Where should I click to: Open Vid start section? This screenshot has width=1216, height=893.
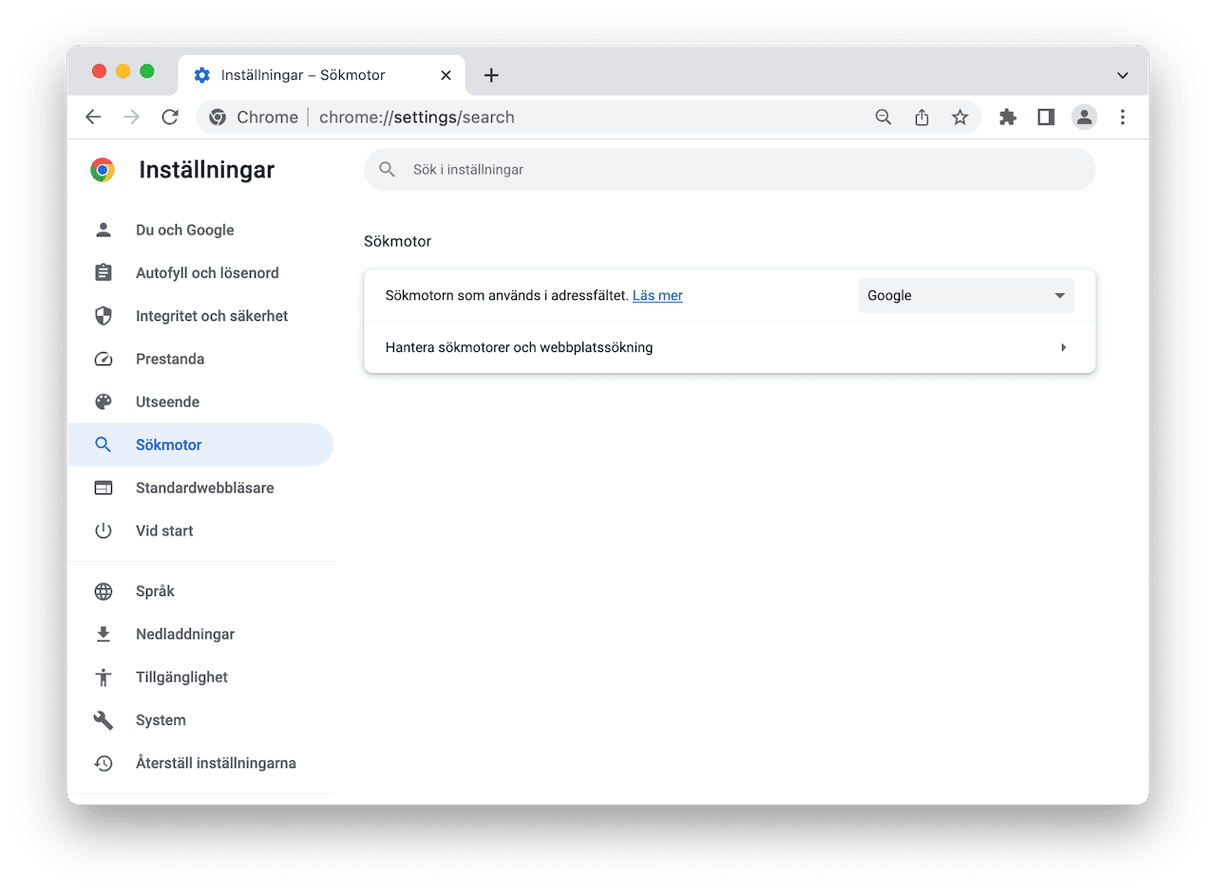pyautogui.click(x=200, y=531)
